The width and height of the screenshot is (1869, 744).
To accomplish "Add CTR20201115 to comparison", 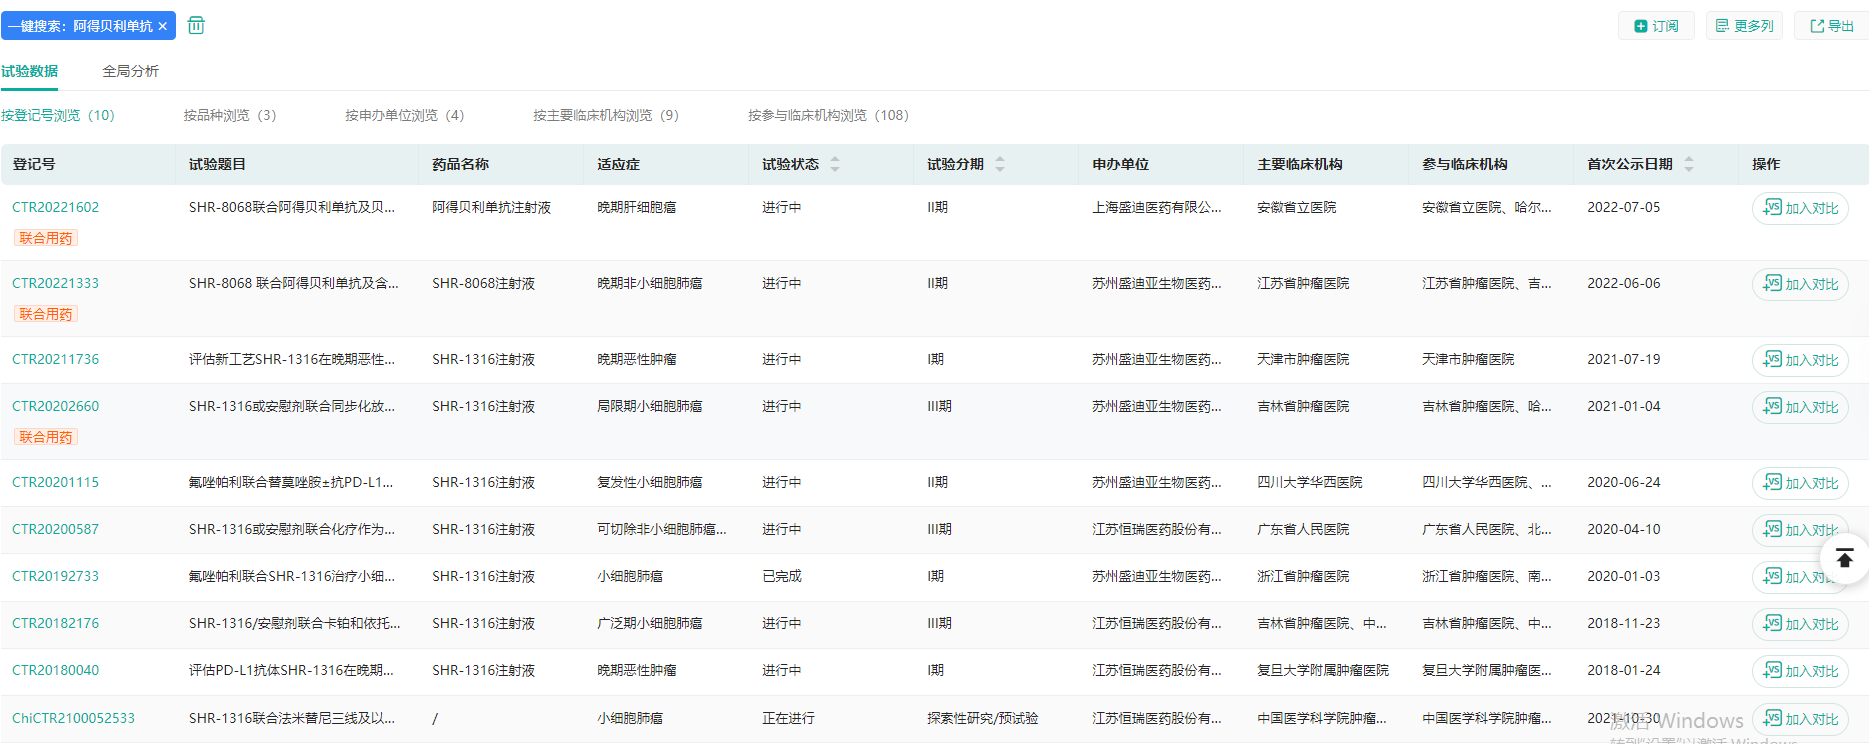I will pyautogui.click(x=1800, y=483).
